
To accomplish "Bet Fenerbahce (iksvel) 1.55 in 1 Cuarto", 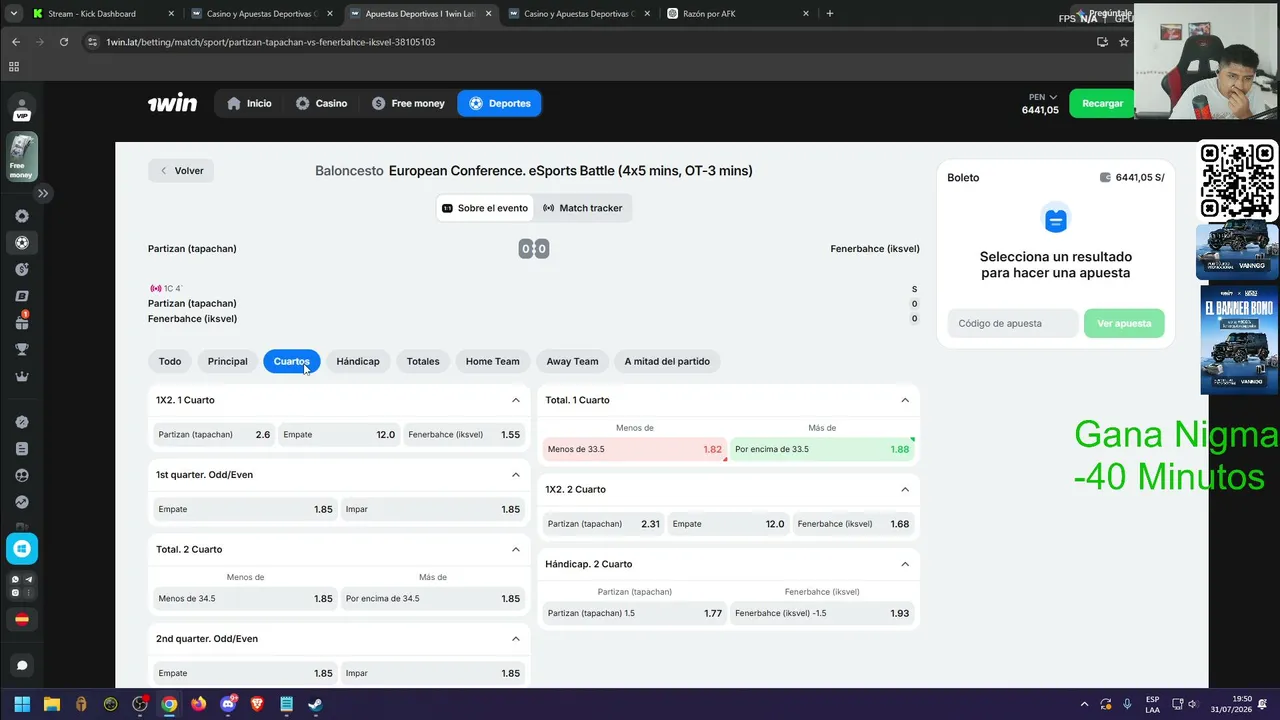I will tap(464, 435).
